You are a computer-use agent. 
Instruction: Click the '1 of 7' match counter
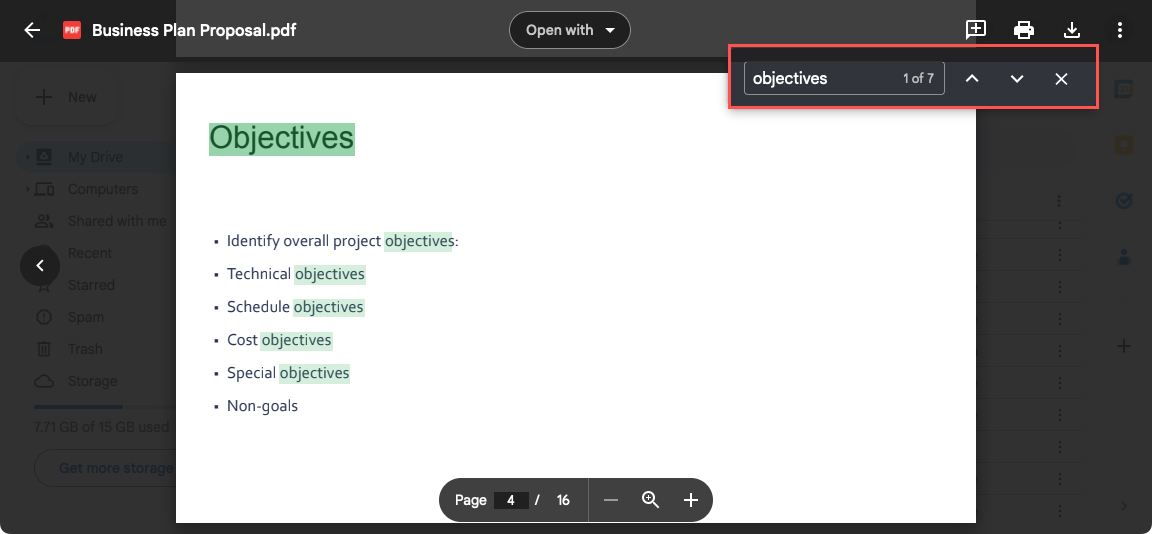tap(918, 79)
